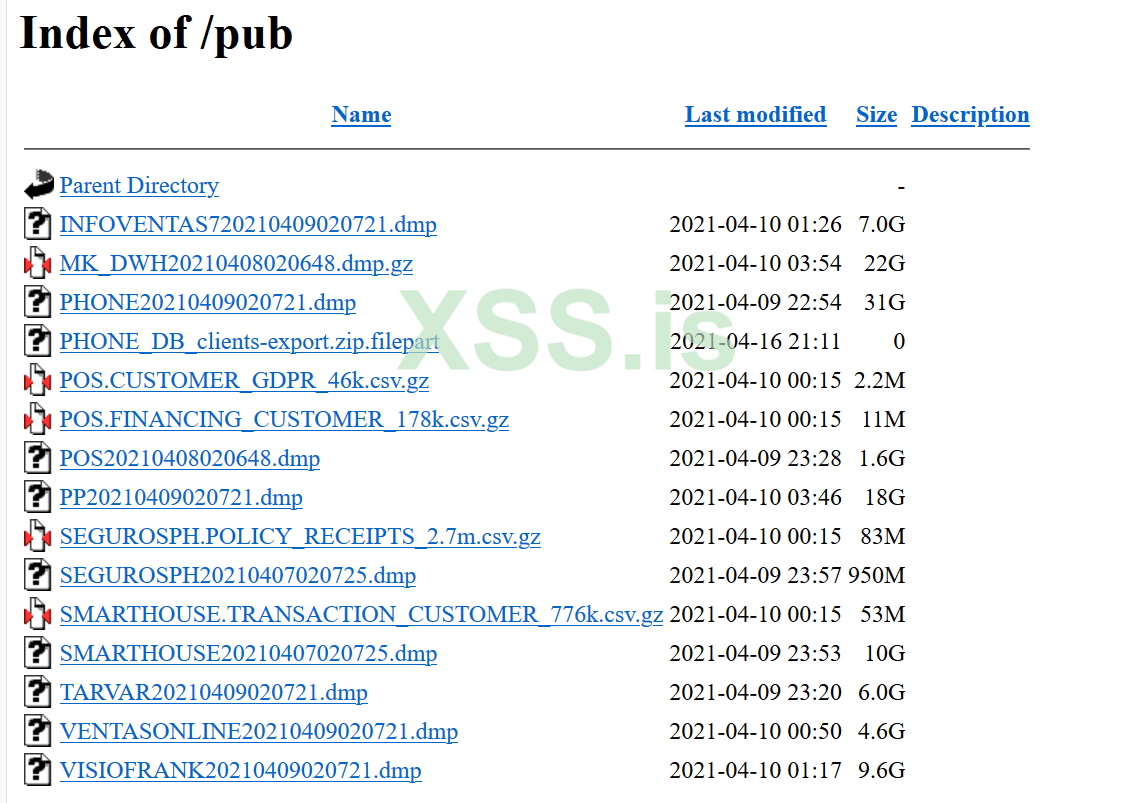Open SEGUROSPH20210407020725.dmp file link
This screenshot has height=803, width=1131.
(x=237, y=575)
